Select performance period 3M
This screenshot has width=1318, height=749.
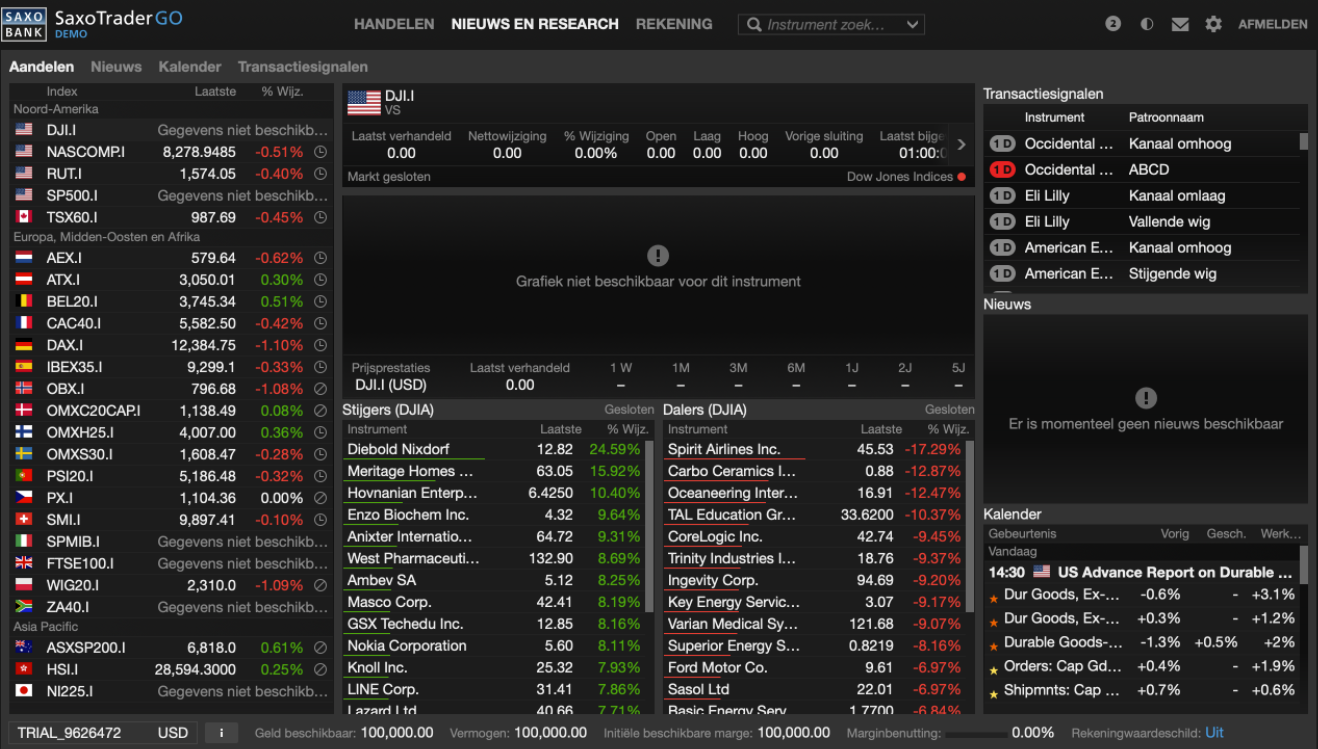click(x=738, y=368)
